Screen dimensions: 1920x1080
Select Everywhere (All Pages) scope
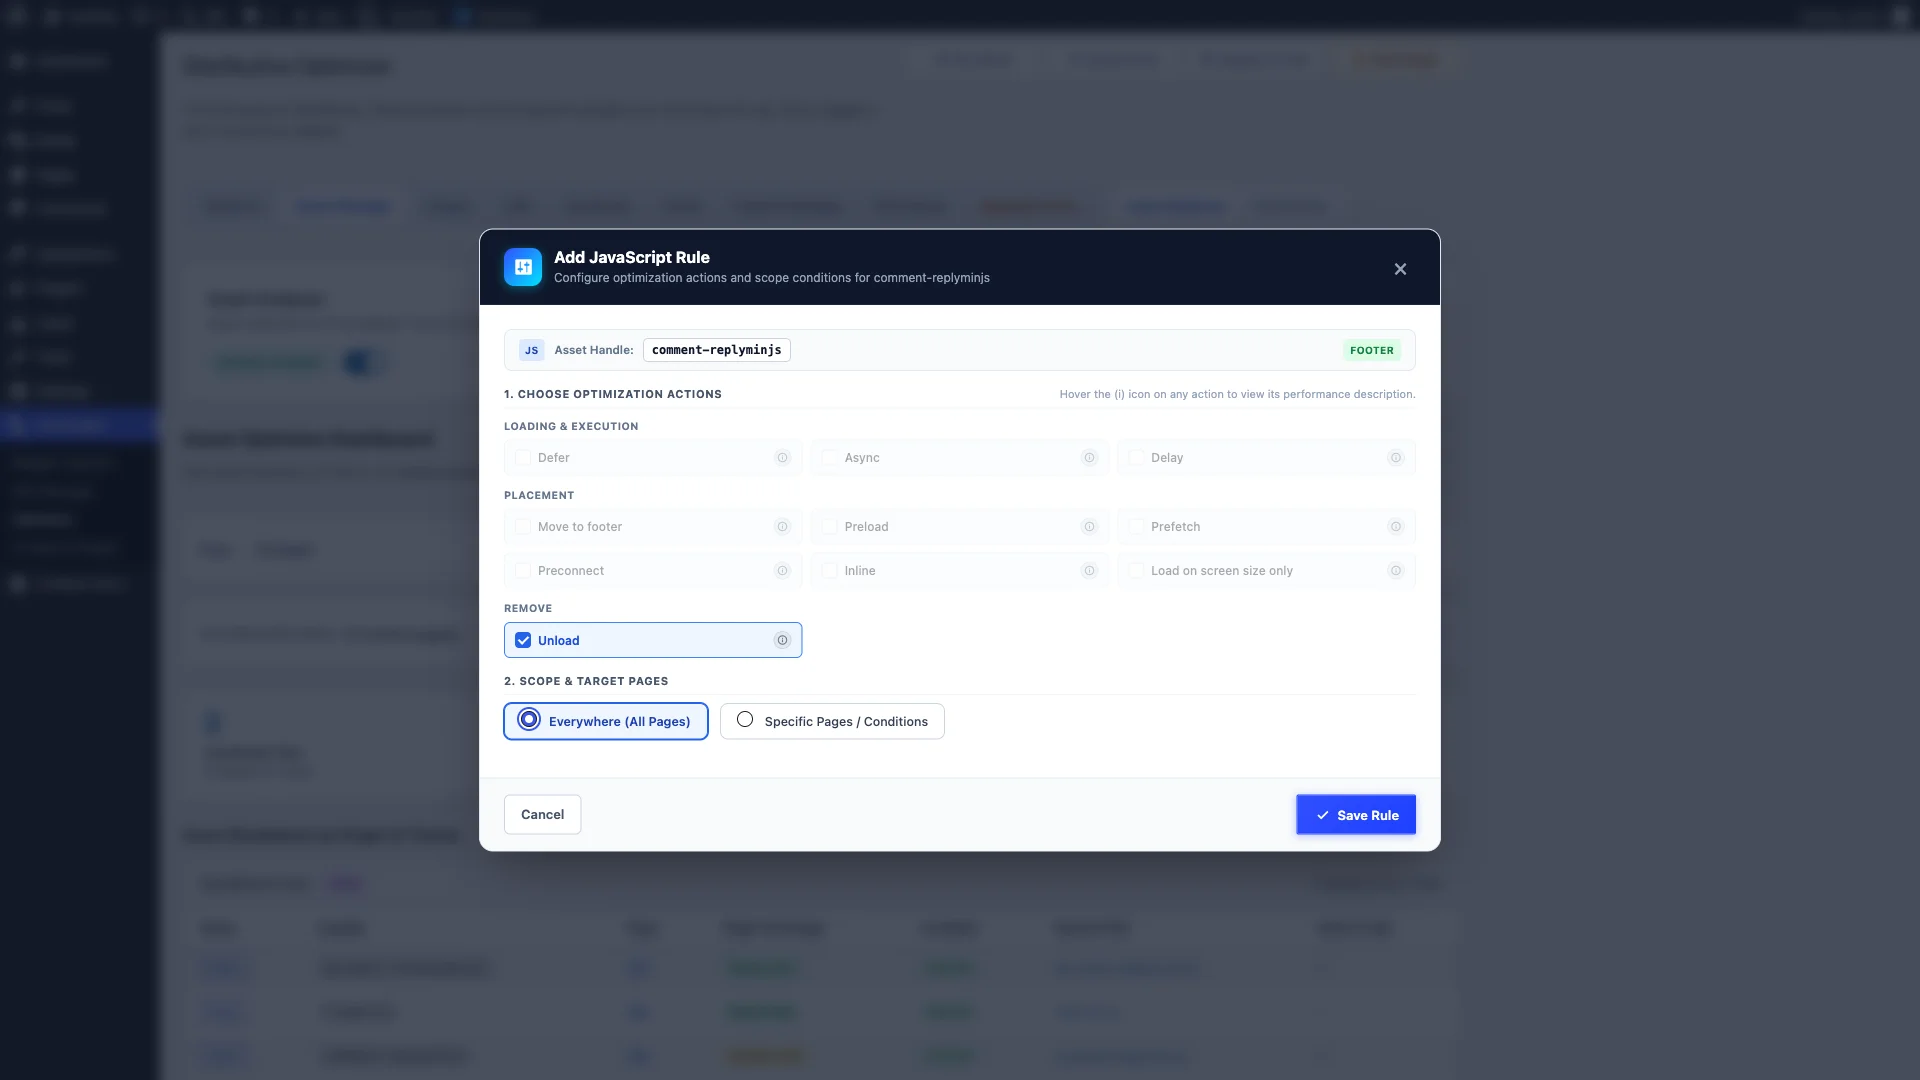tap(606, 721)
